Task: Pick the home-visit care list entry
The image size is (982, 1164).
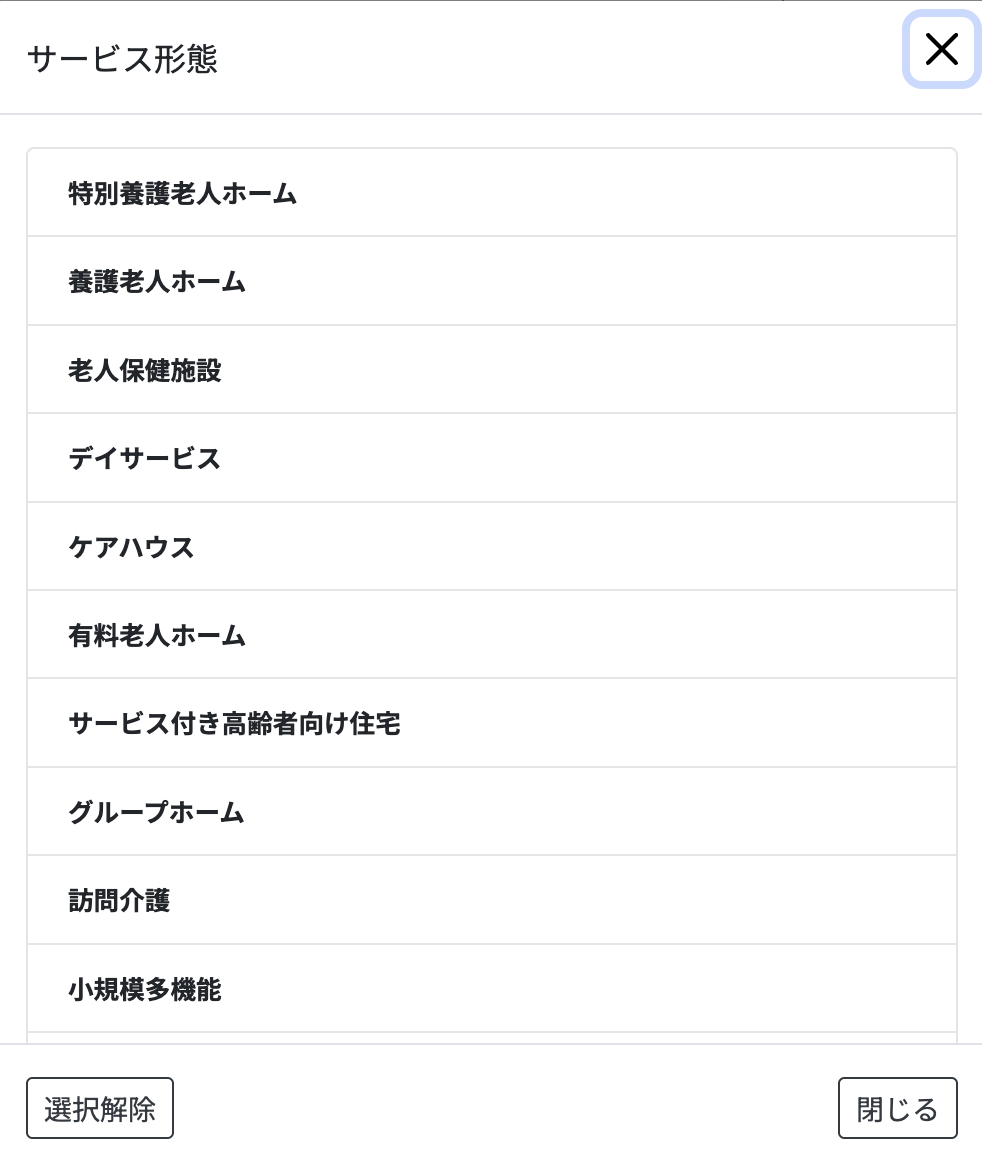Action: coord(119,900)
